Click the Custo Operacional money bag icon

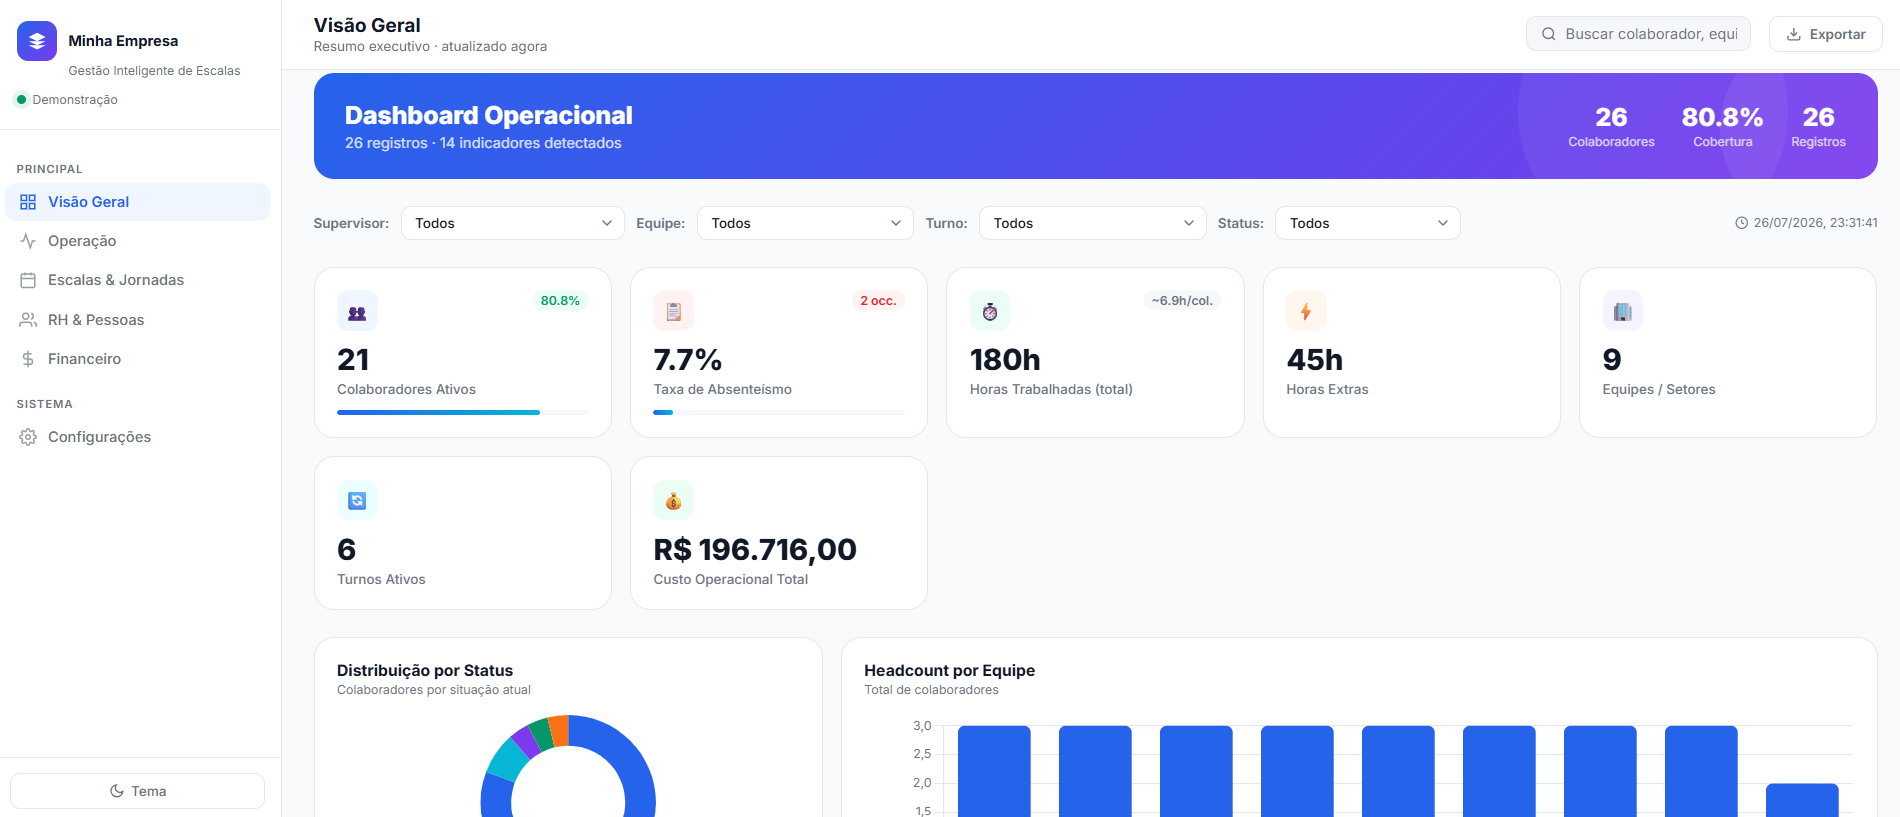coord(673,500)
